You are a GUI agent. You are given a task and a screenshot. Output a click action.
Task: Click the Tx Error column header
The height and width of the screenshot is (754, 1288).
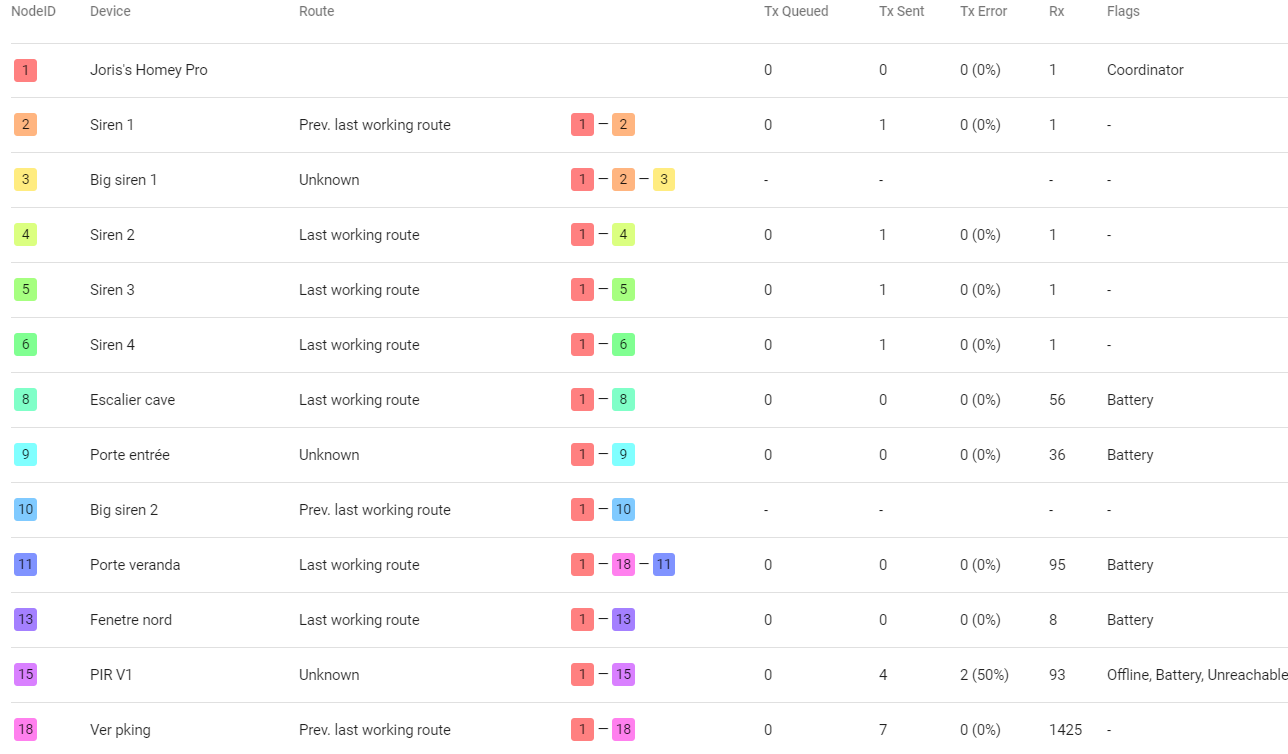(x=983, y=12)
